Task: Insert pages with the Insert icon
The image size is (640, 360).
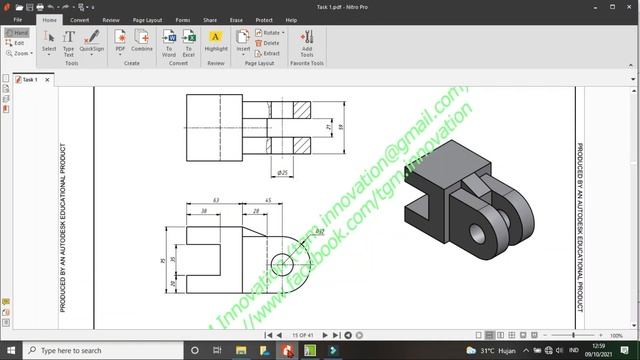Action: (x=243, y=40)
